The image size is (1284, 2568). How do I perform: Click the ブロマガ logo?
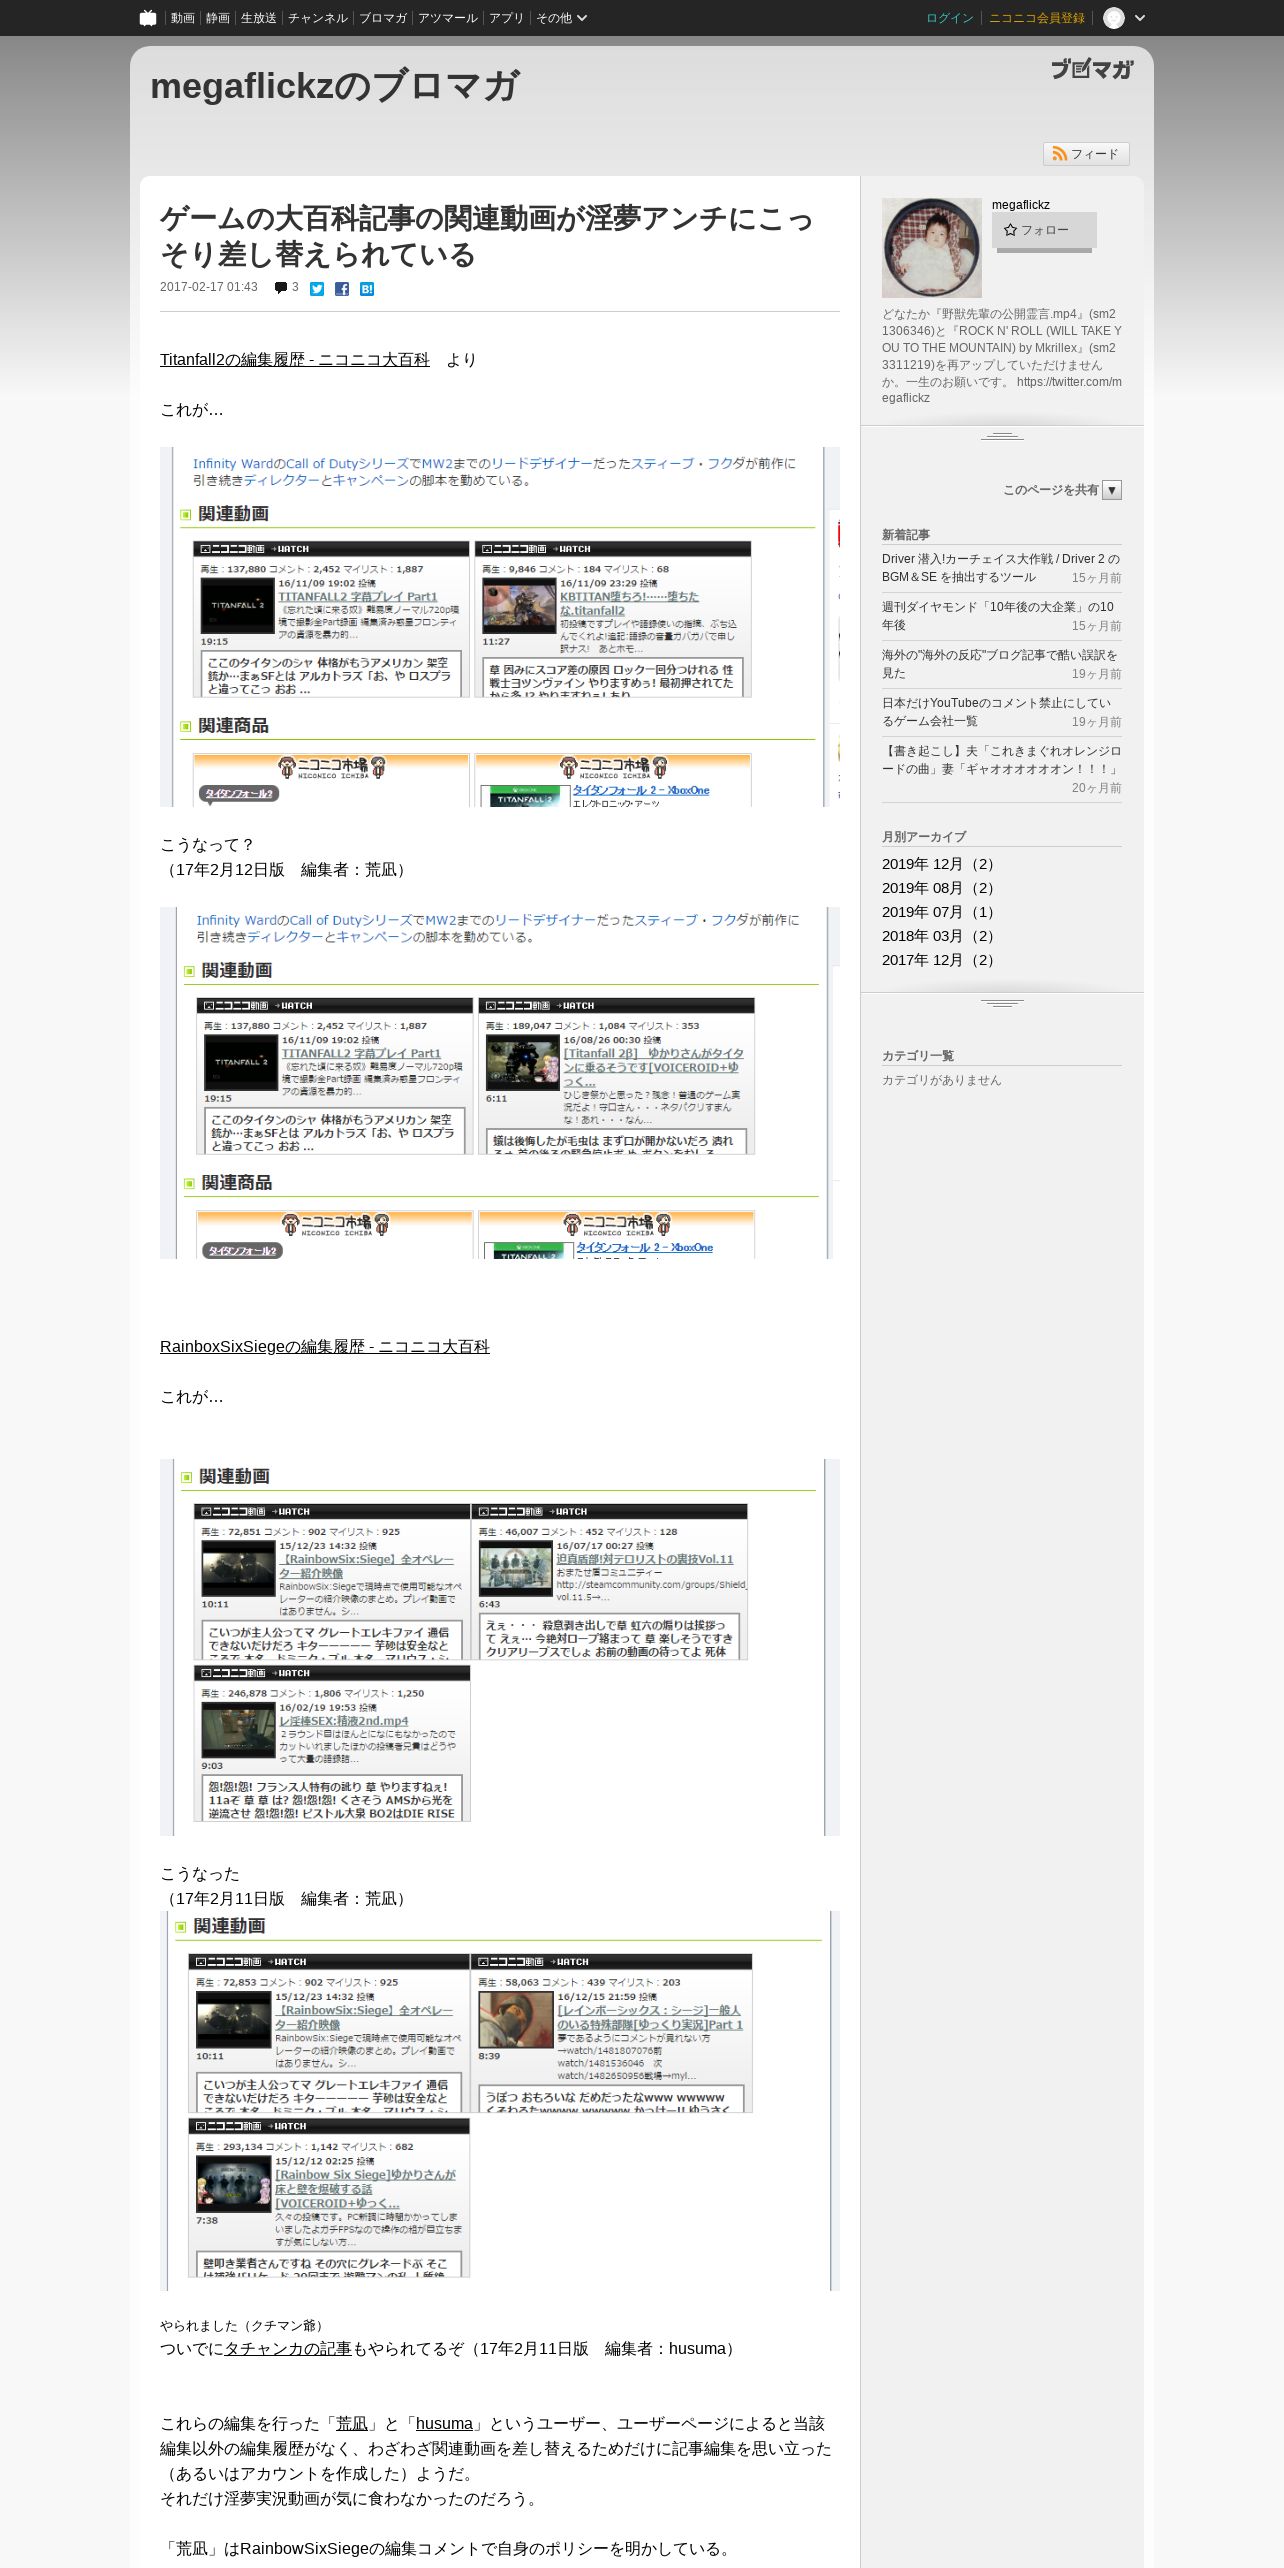coord(1092,69)
